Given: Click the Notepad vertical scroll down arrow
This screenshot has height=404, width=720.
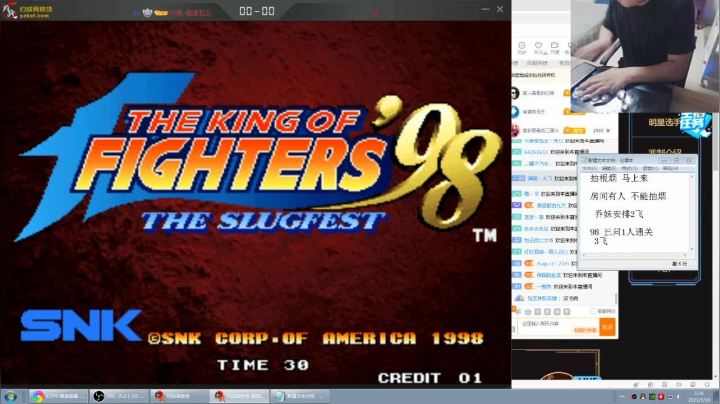Looking at the screenshot, I should tap(692, 249).
